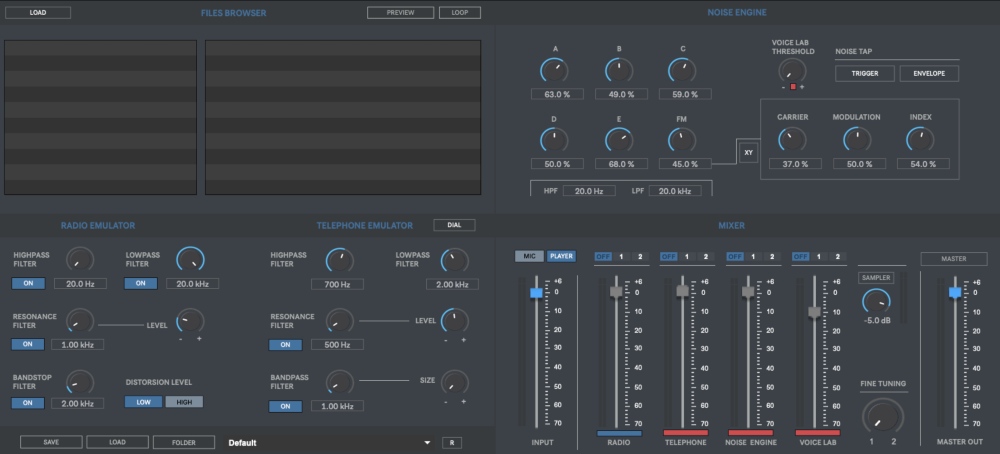Screen dimensions: 1000x454
Task: Click the Master Out fader handle
Action: [x=954, y=292]
